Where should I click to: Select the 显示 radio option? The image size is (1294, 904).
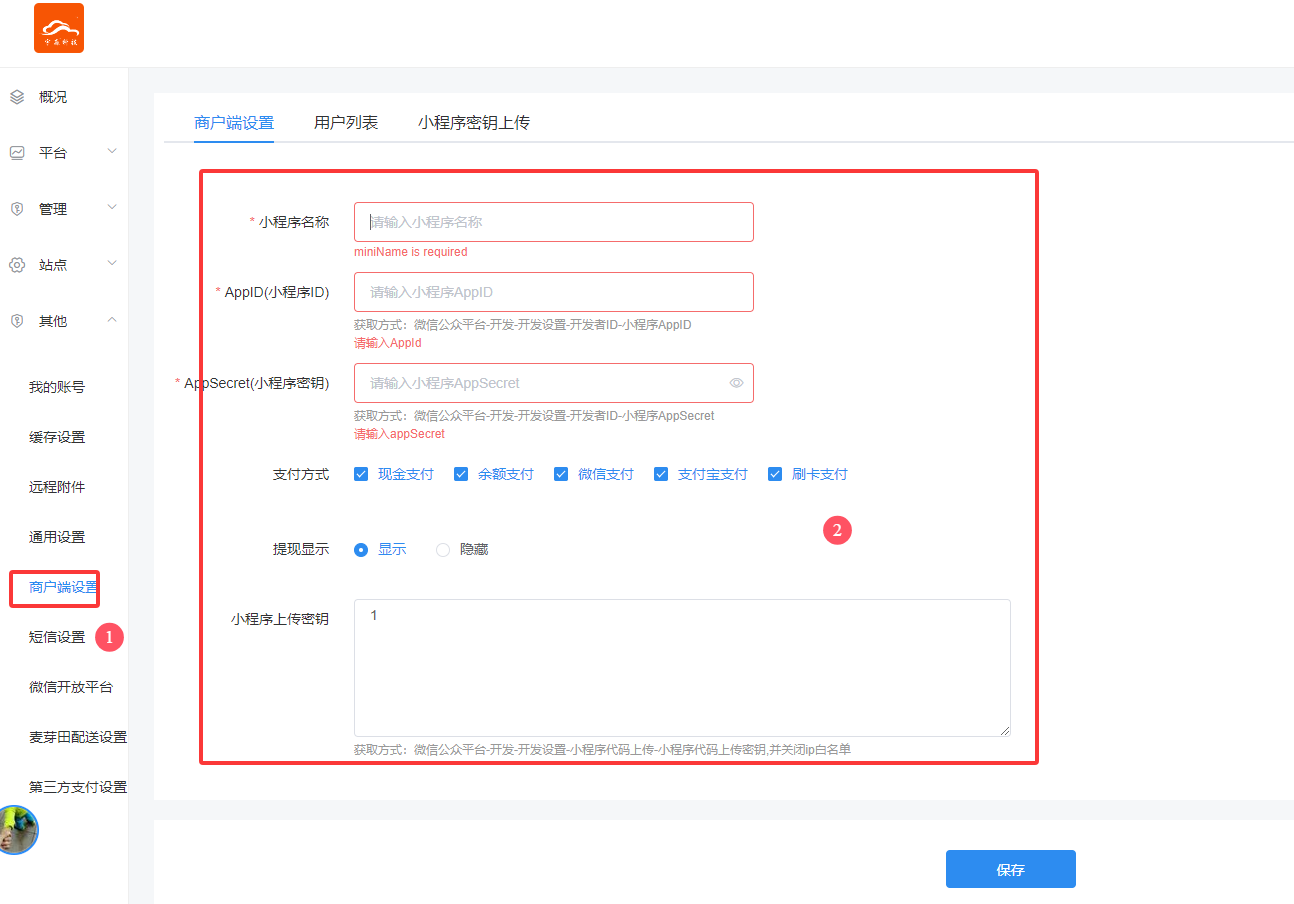(x=361, y=549)
